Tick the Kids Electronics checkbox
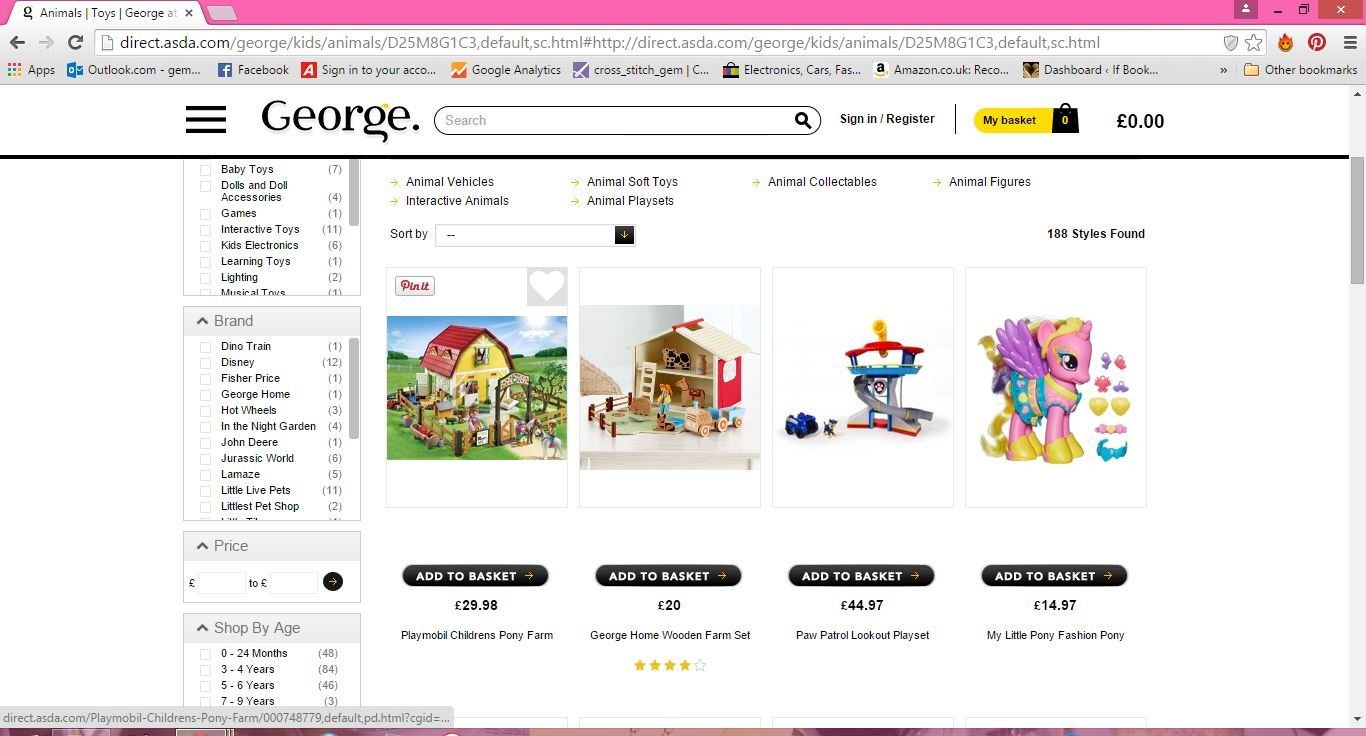The height and width of the screenshot is (736, 1366). click(x=206, y=246)
